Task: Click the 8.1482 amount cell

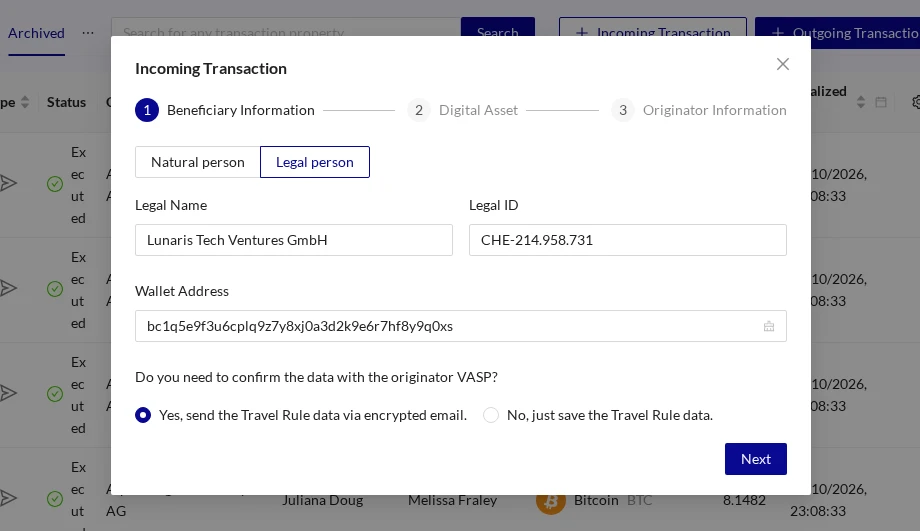Action: tap(744, 500)
